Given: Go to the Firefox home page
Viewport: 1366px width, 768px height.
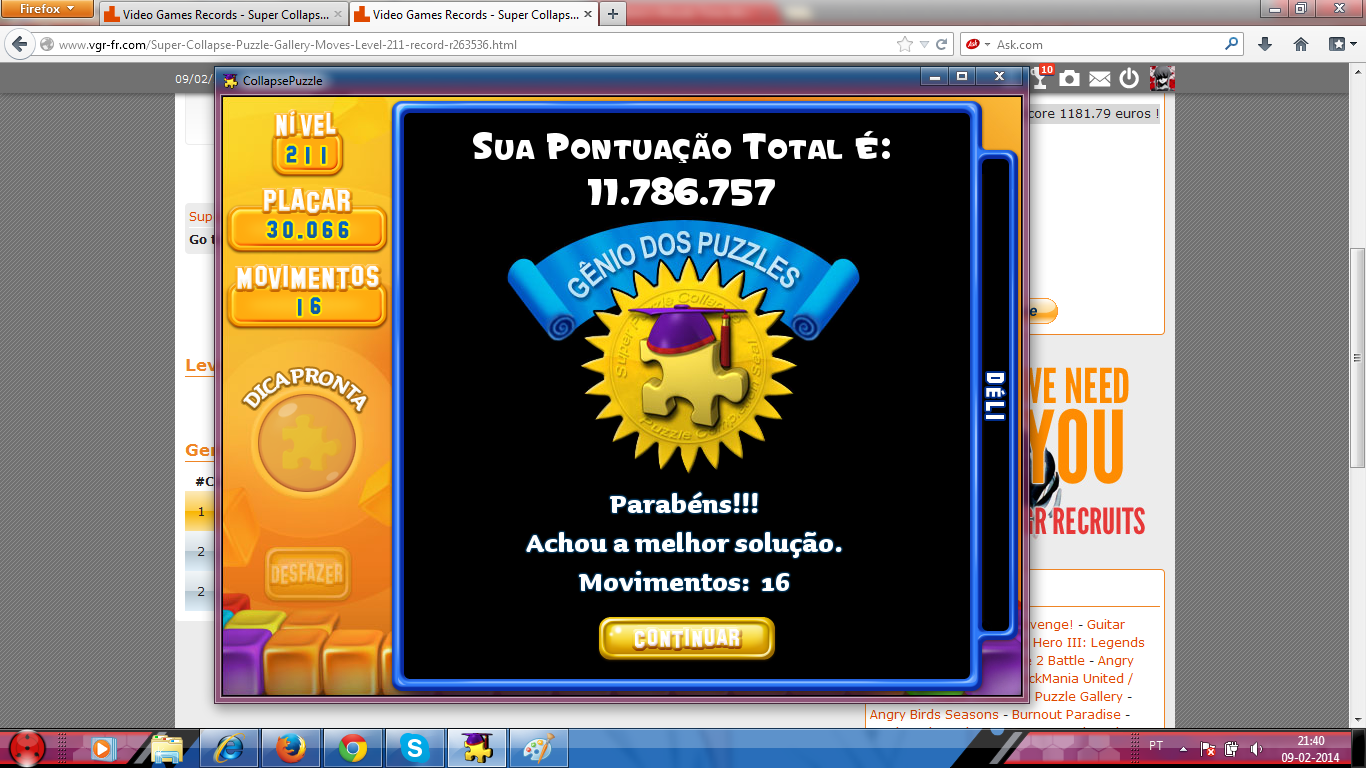Looking at the screenshot, I should tap(1301, 45).
